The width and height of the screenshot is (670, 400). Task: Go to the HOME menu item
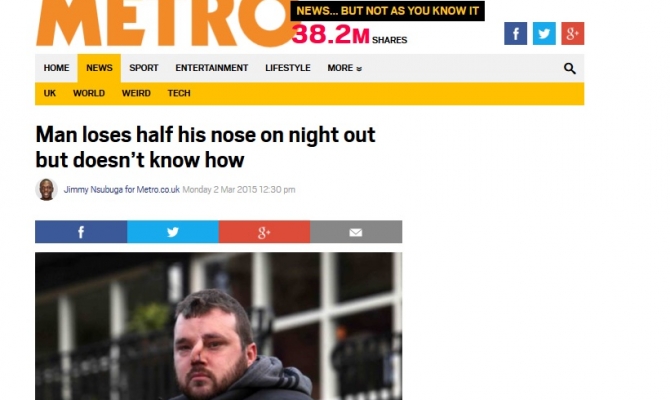click(x=56, y=68)
